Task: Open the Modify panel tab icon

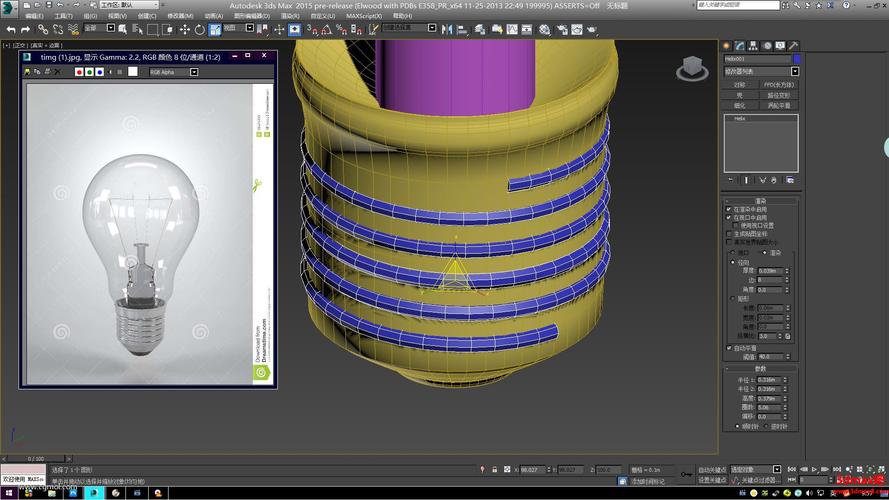Action: tap(739, 45)
